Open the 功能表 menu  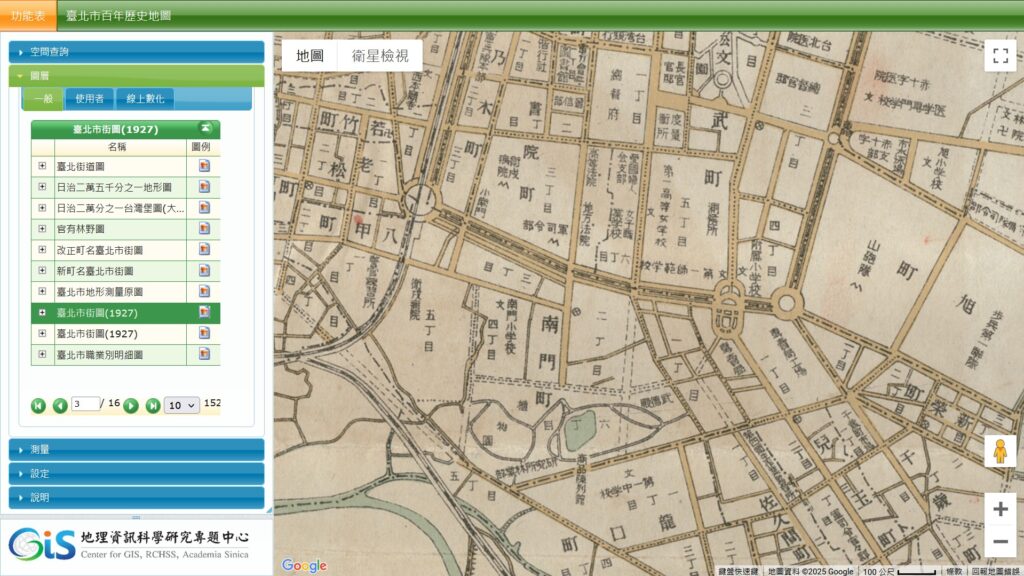tap(28, 16)
